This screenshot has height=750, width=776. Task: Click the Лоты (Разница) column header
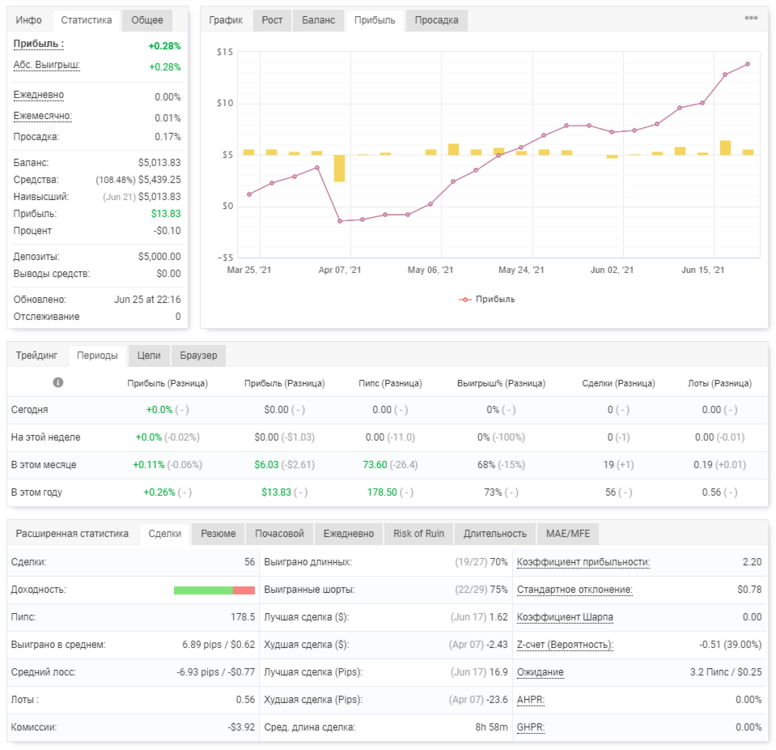coord(720,383)
